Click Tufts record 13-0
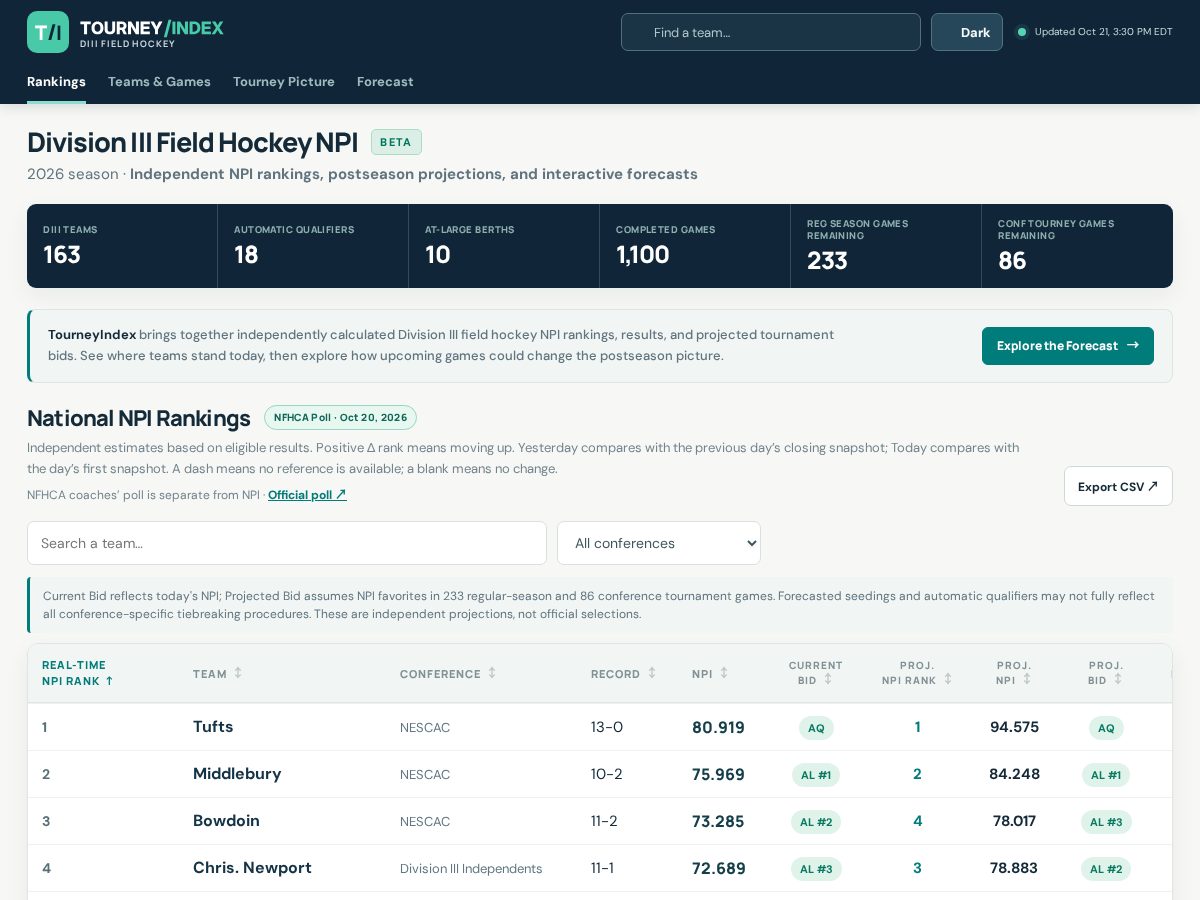The width and height of the screenshot is (1200, 900). [x=607, y=727]
